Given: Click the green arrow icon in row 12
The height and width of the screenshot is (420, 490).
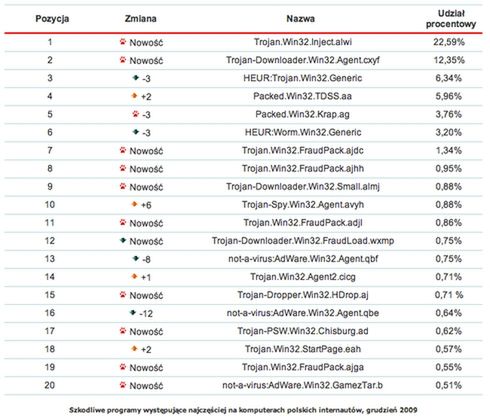Looking at the screenshot, I should pyautogui.click(x=123, y=240).
